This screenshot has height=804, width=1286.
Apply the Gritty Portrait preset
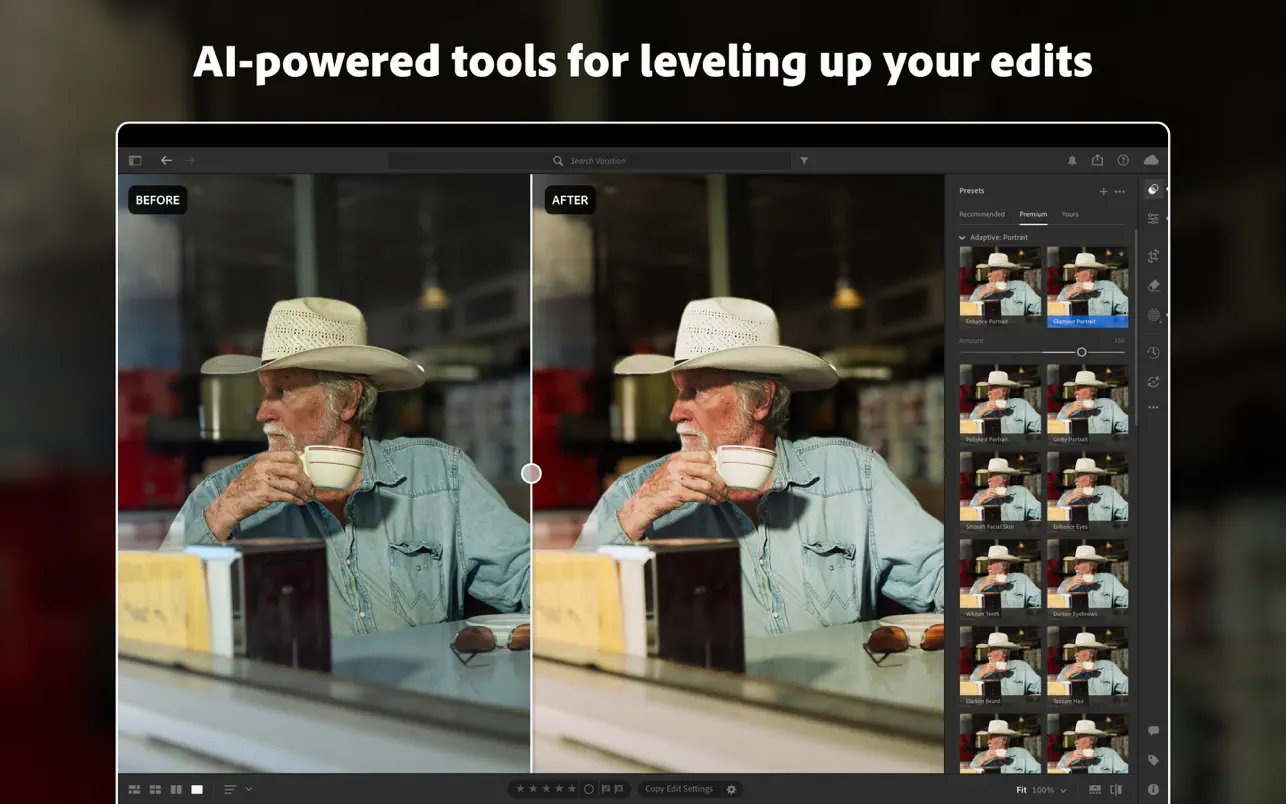tap(1087, 404)
